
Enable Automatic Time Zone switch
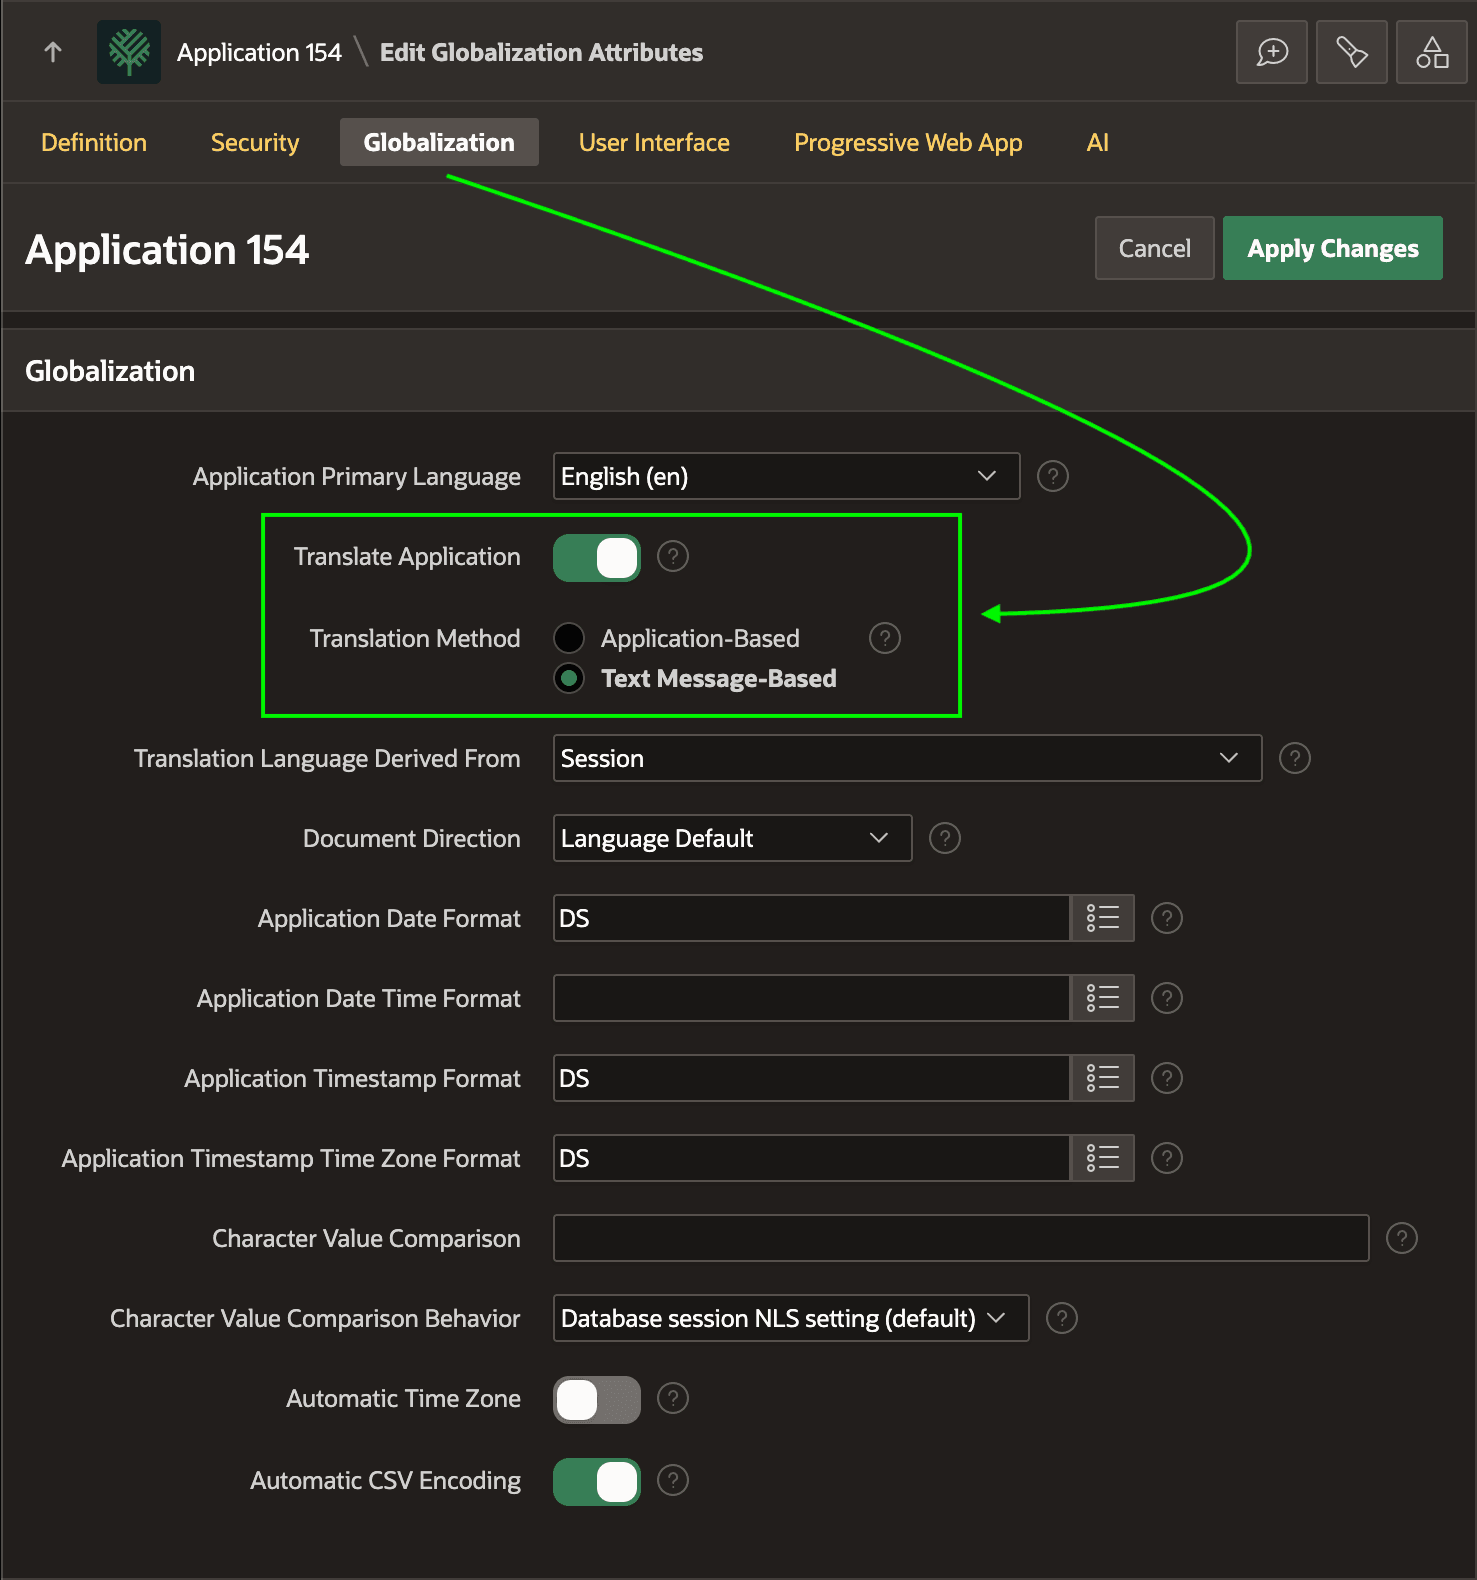(x=597, y=1400)
